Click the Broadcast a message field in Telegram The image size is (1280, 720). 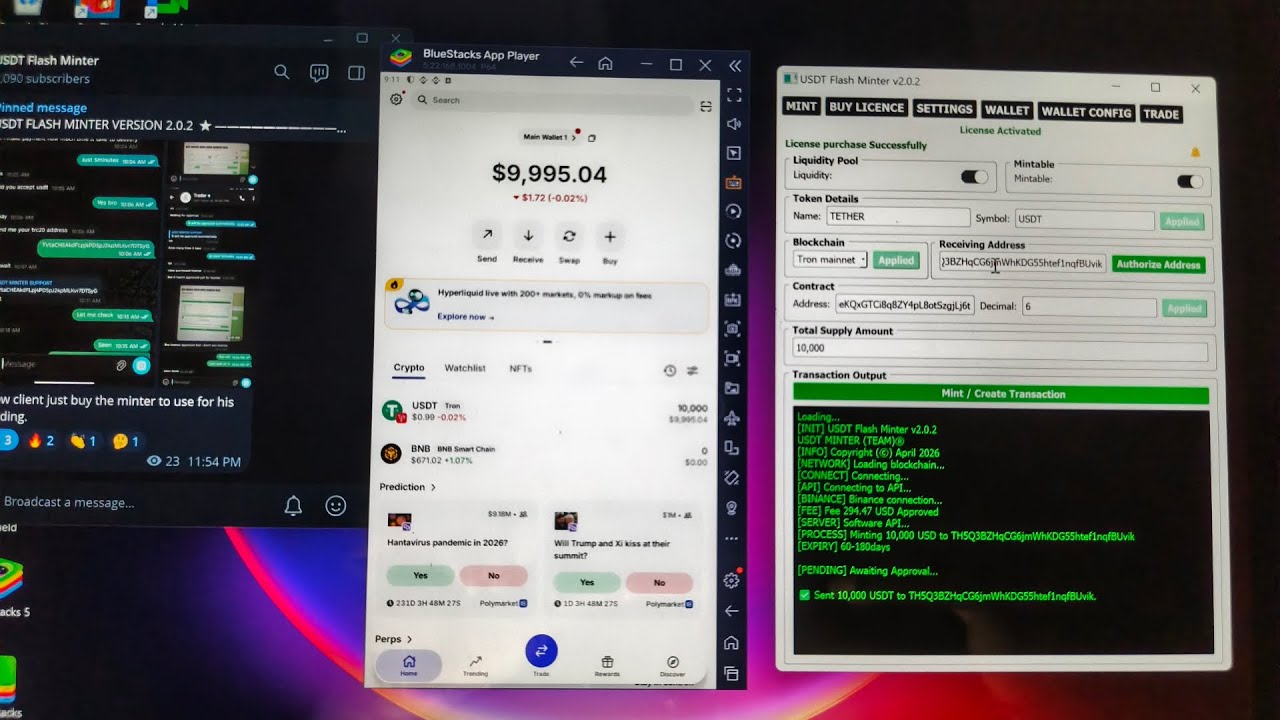pos(135,502)
